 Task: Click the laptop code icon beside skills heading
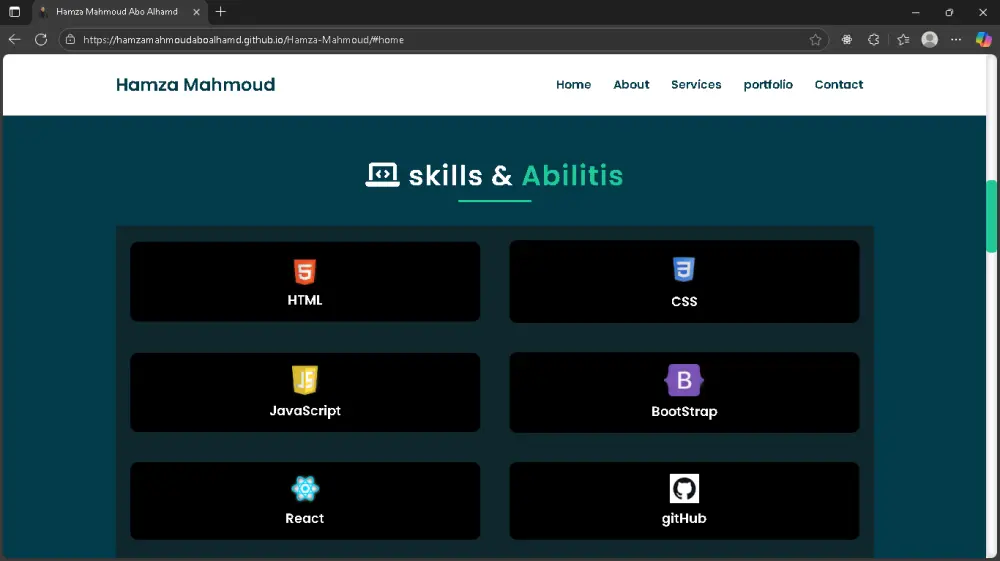[x=382, y=175]
